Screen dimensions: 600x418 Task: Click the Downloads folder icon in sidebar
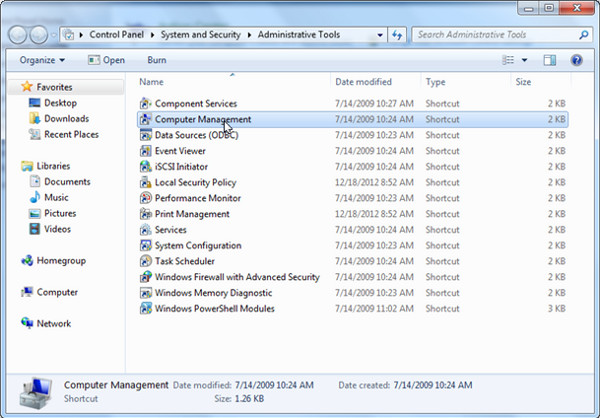pos(34,118)
